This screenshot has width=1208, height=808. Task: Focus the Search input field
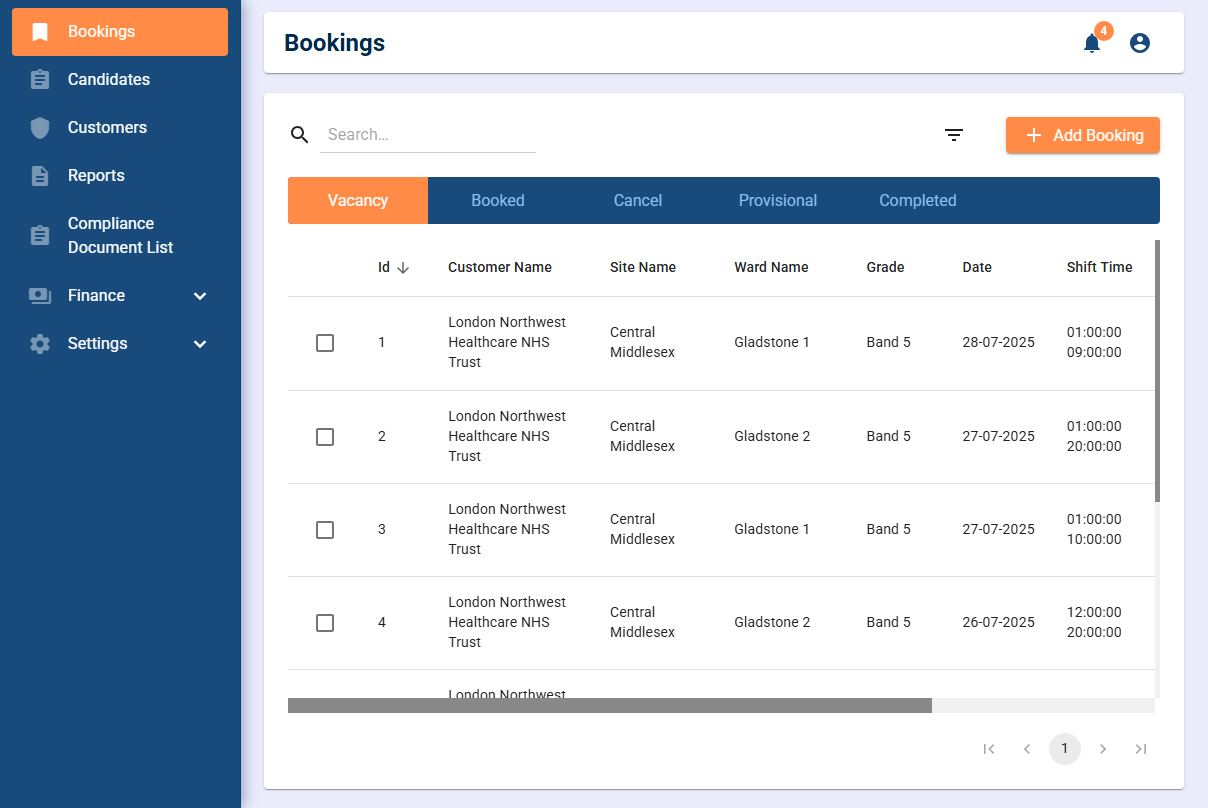click(428, 135)
